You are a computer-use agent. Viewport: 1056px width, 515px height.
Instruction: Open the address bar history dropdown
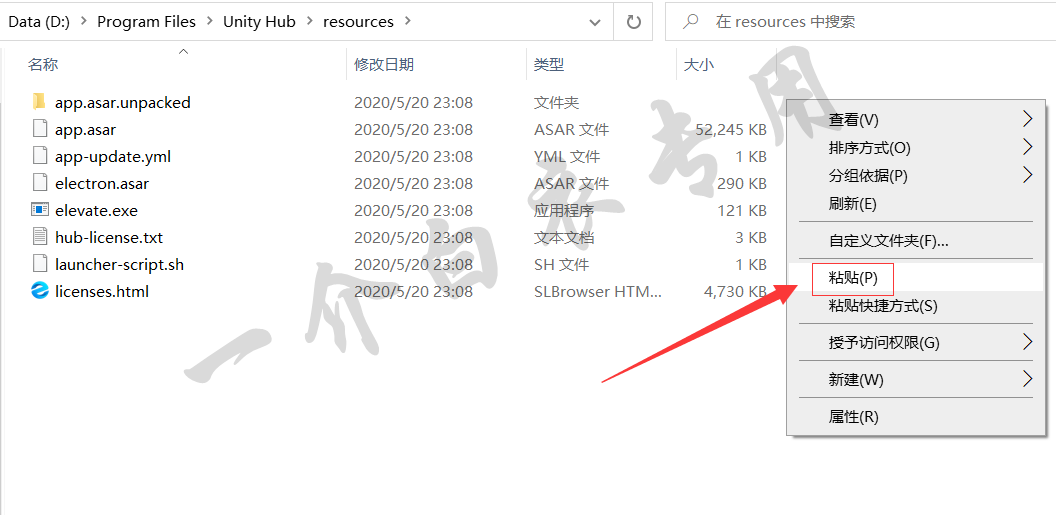(595, 22)
